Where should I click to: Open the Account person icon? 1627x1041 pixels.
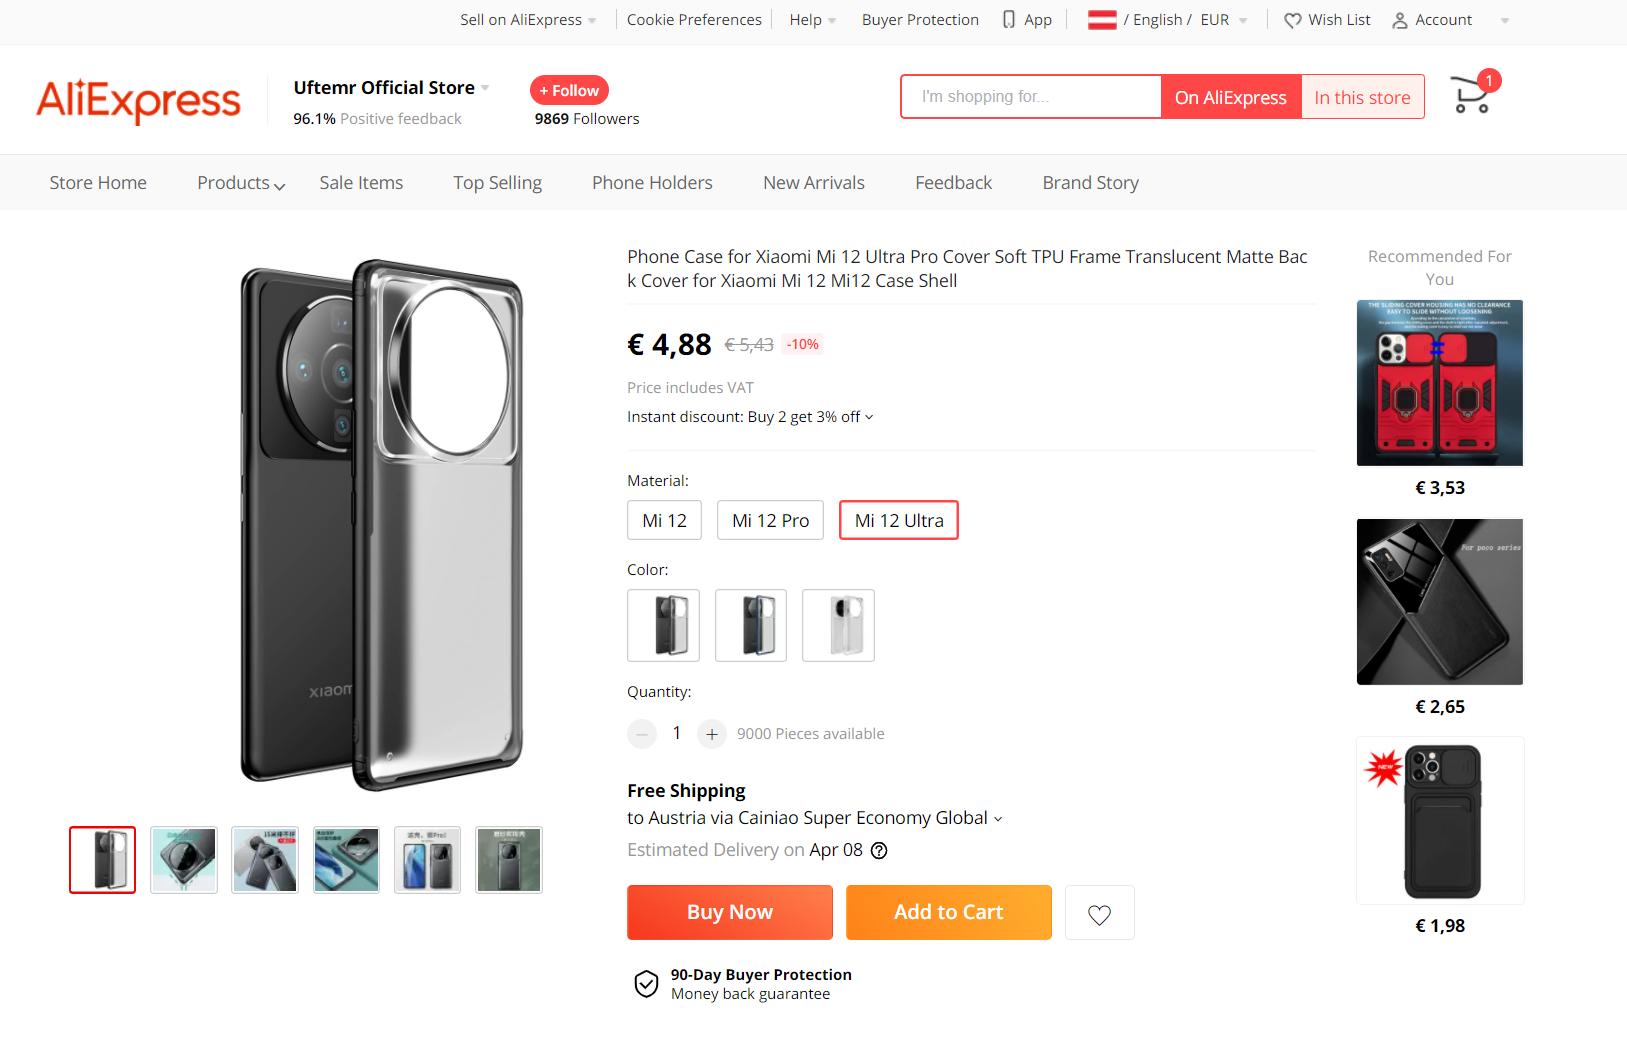pos(1400,20)
